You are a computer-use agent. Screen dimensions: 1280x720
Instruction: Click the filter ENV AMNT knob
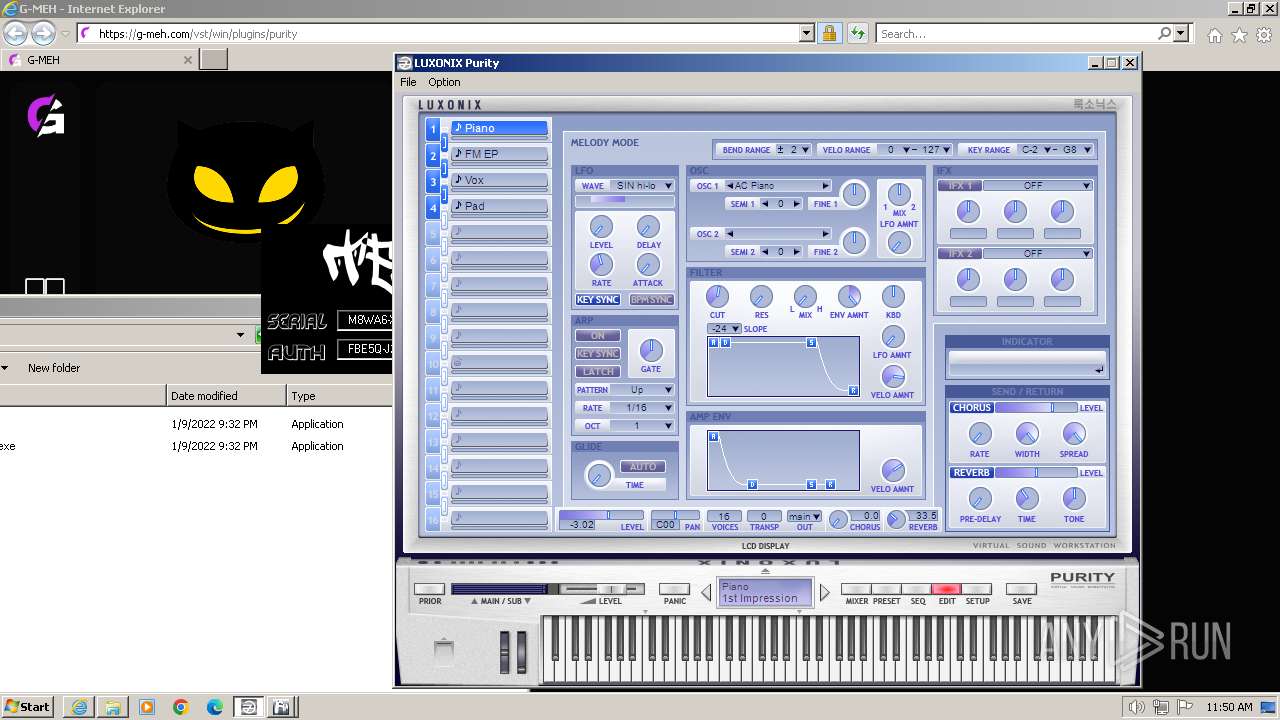pos(849,296)
